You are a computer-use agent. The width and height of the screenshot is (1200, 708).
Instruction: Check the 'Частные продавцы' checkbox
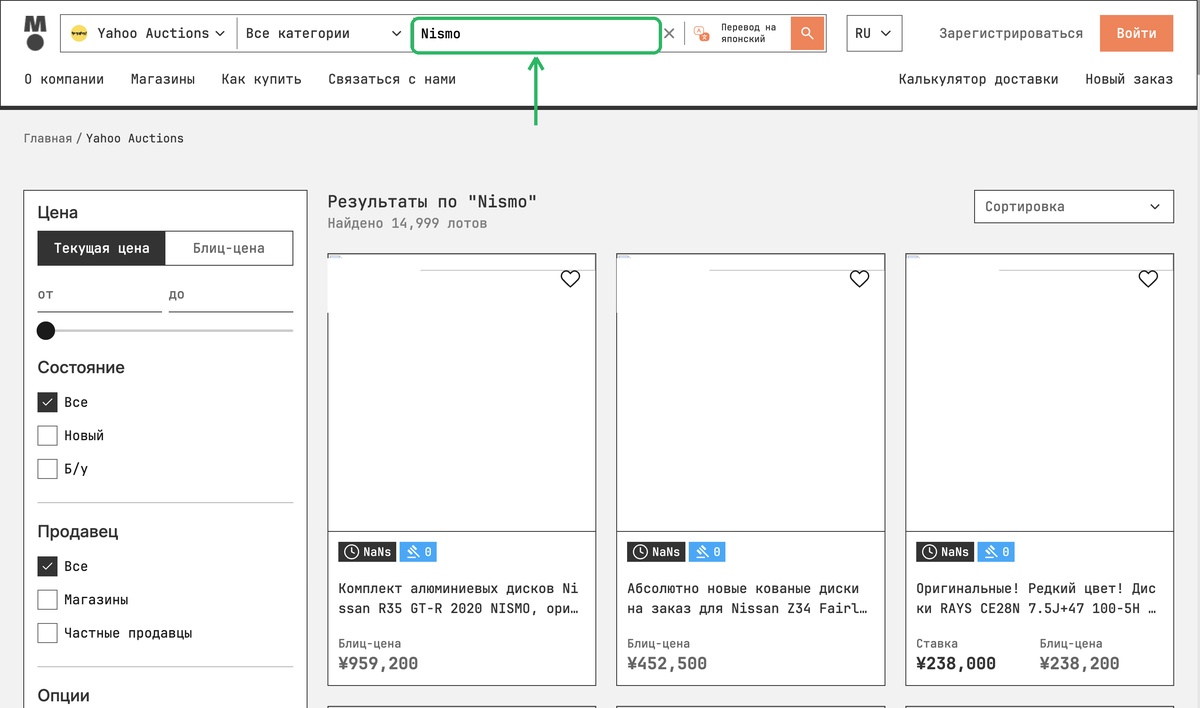click(x=47, y=632)
